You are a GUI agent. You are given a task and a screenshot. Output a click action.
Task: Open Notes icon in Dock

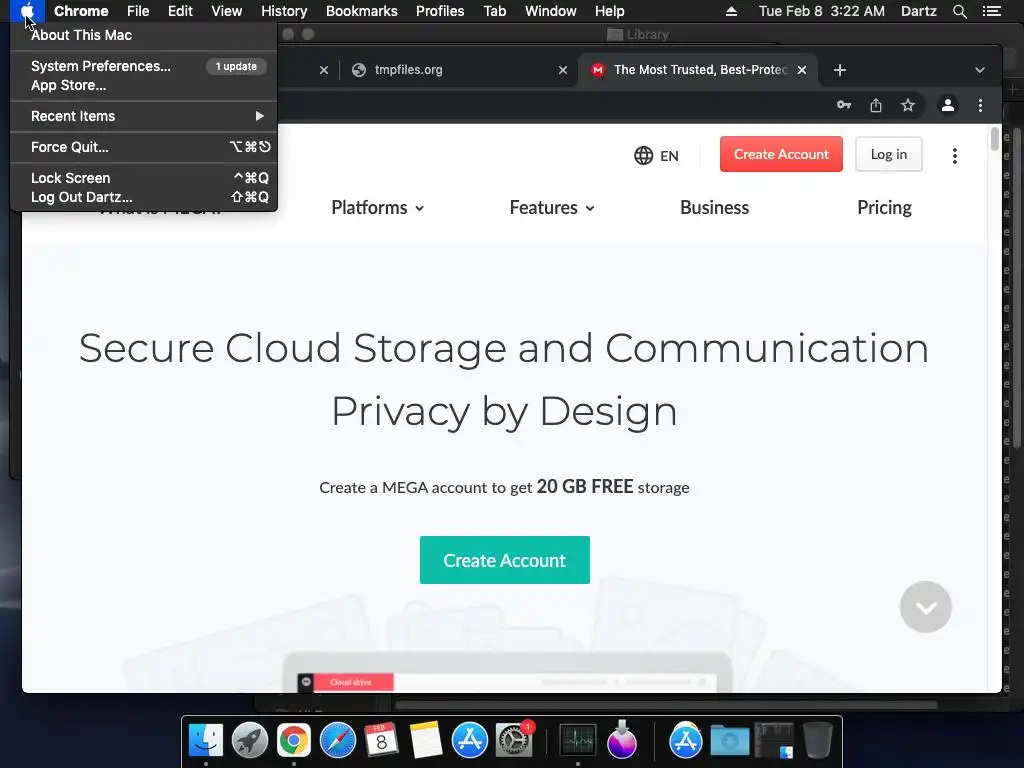pos(426,740)
